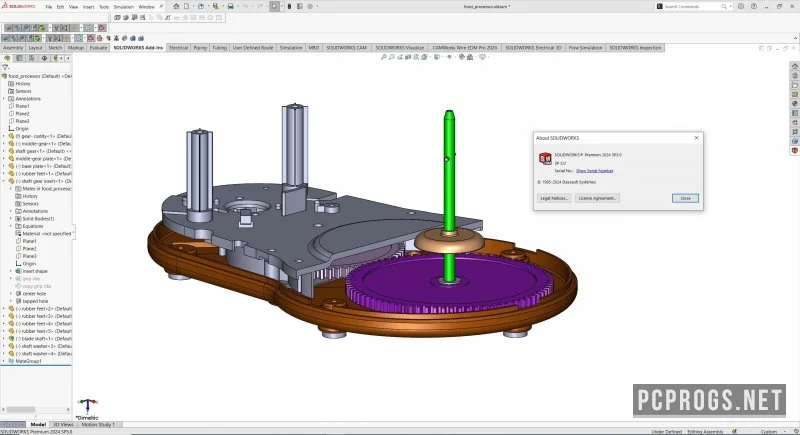The height and width of the screenshot is (435, 800).
Task: Open the Search Commands dropdown arrow
Action: [730, 6]
